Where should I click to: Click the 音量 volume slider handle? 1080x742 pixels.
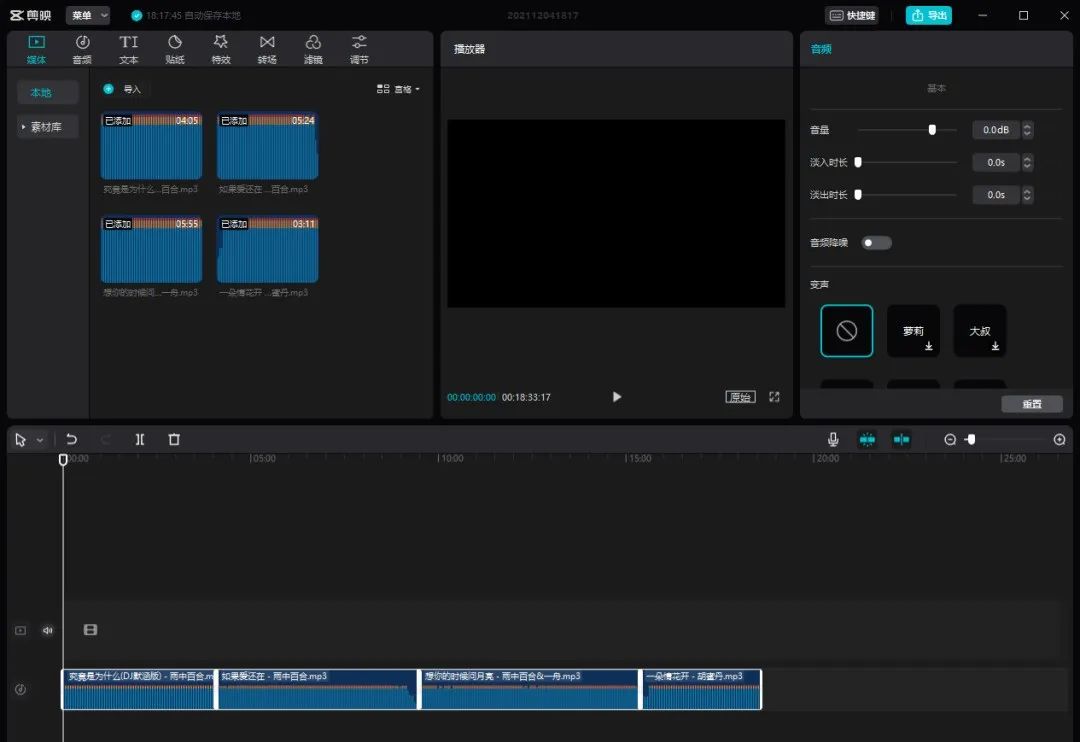pyautogui.click(x=932, y=129)
